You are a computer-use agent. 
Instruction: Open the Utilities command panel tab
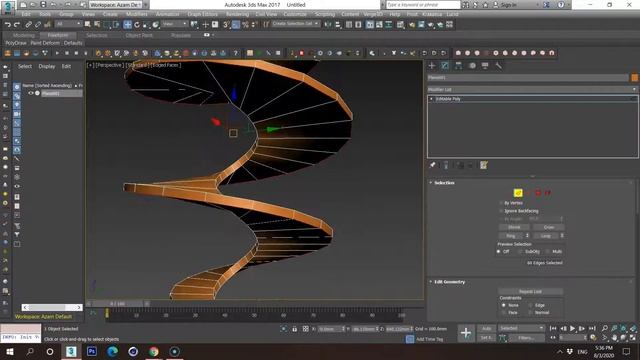coord(498,65)
